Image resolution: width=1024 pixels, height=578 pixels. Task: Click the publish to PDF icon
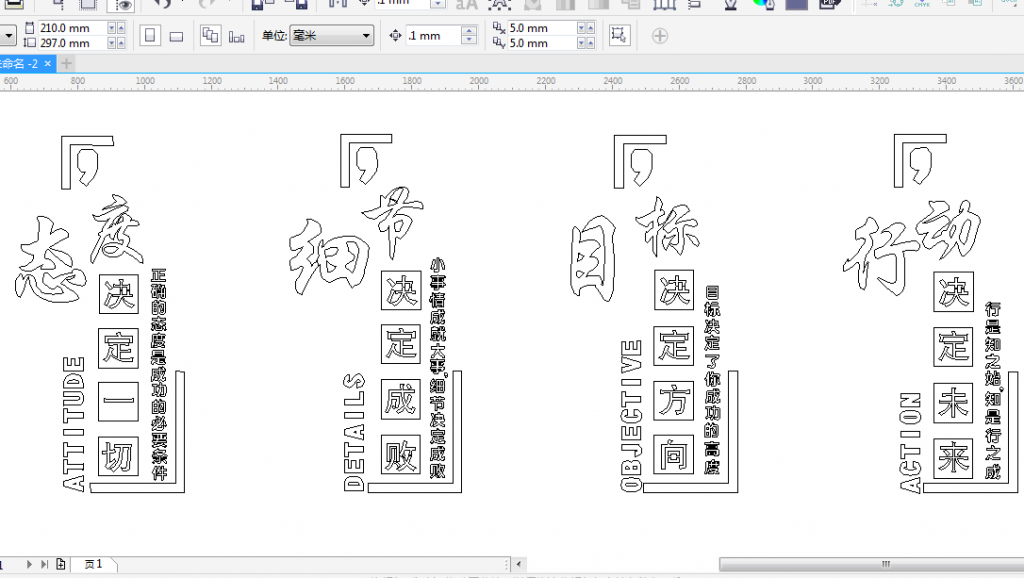click(829, 4)
